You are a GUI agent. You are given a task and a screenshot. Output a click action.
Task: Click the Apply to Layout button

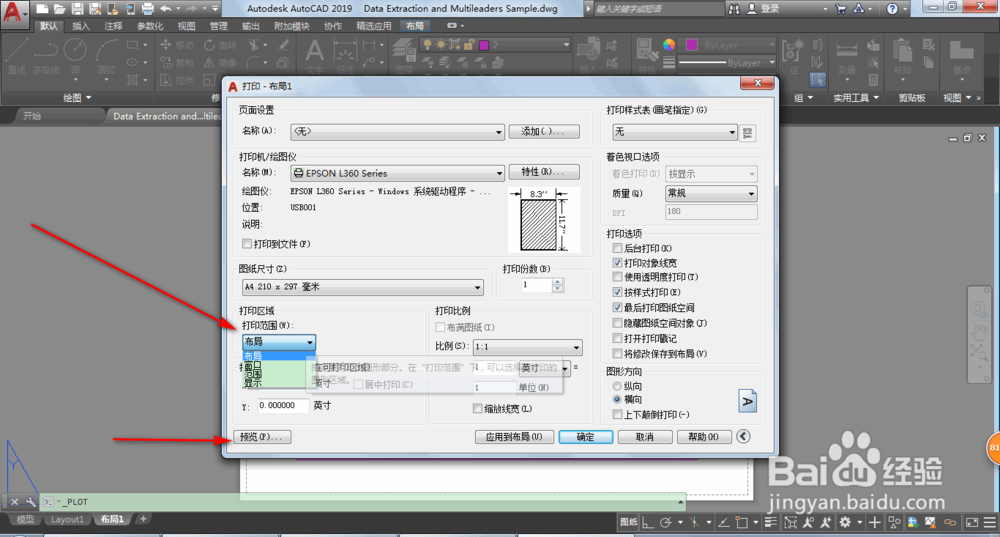tap(514, 437)
